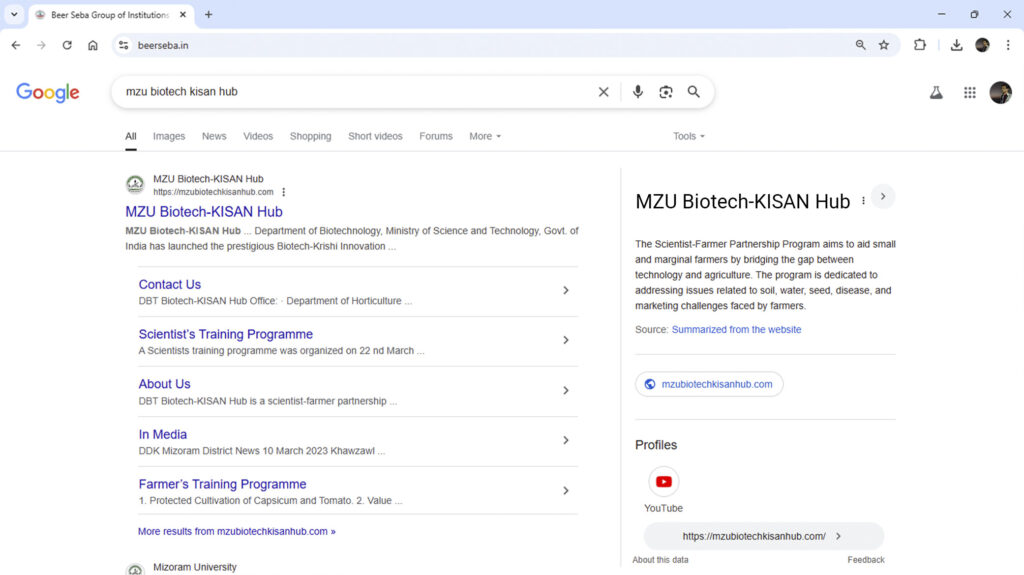This screenshot has width=1024, height=575.
Task: Open the tab search dropdown arrow
Action: click(x=14, y=14)
